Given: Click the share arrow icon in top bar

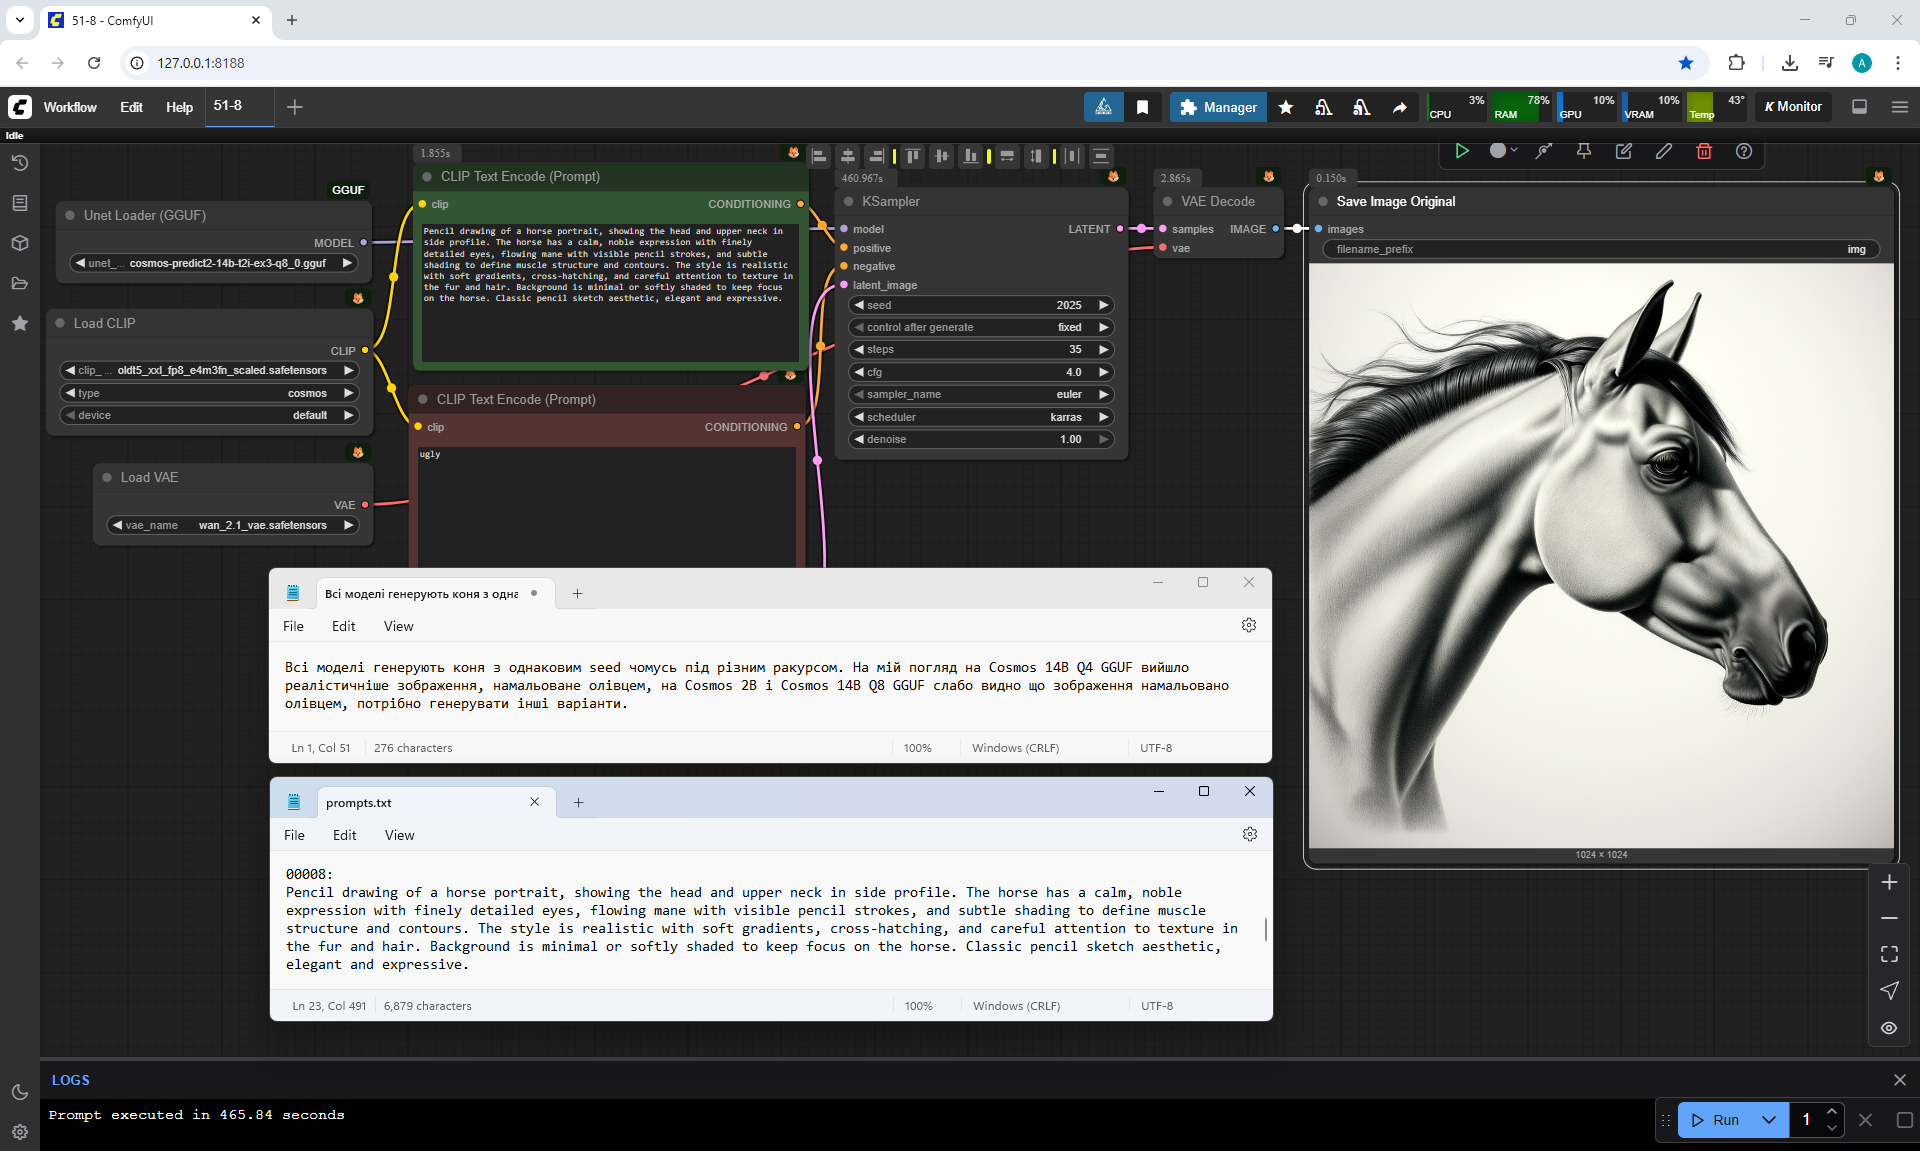Looking at the screenshot, I should point(1399,107).
